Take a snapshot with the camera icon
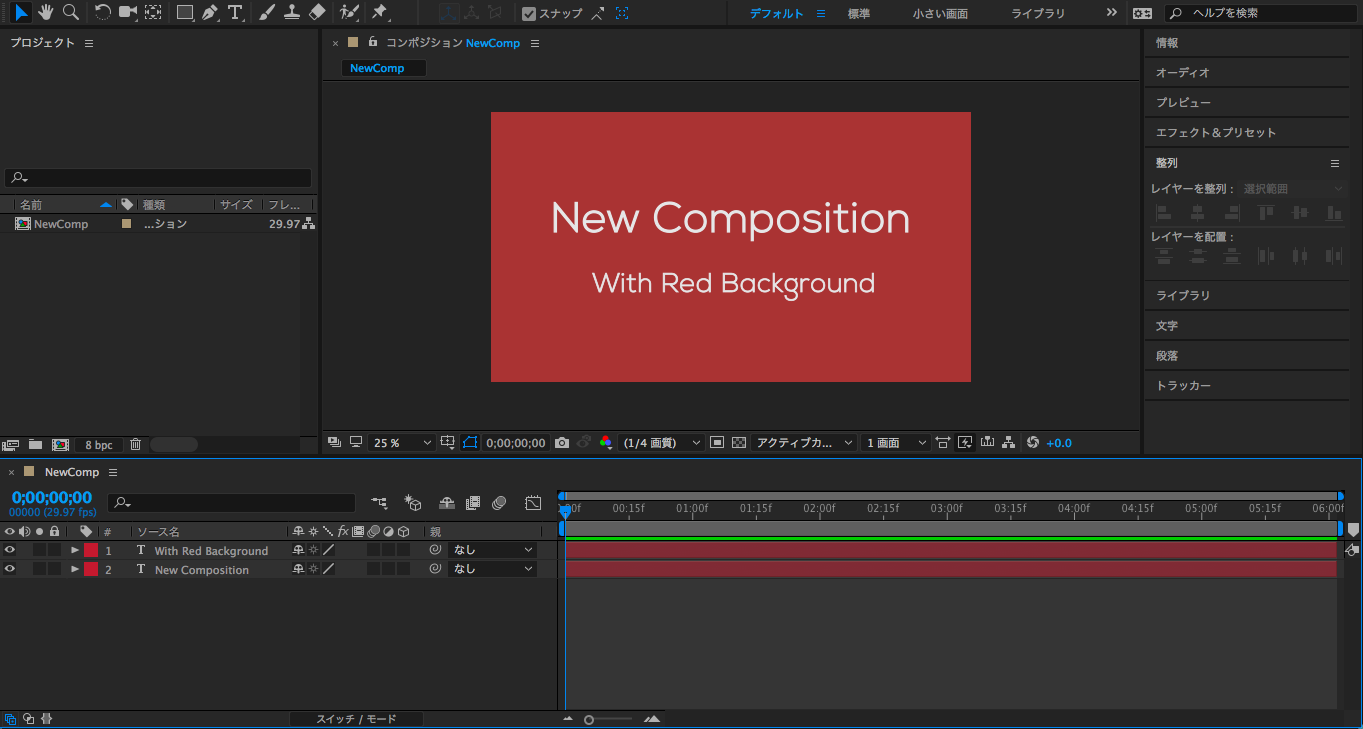The image size is (1363, 729). click(x=562, y=443)
